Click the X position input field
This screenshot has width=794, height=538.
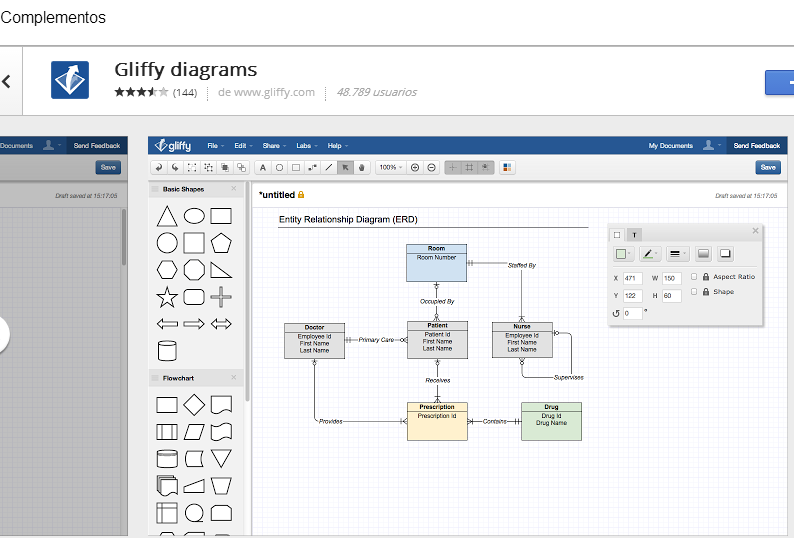pyautogui.click(x=632, y=278)
